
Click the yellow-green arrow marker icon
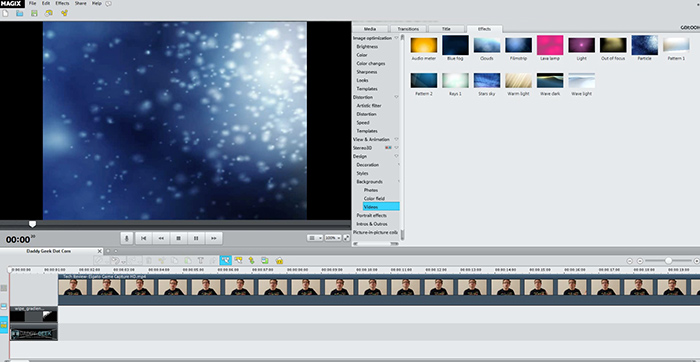click(251, 260)
